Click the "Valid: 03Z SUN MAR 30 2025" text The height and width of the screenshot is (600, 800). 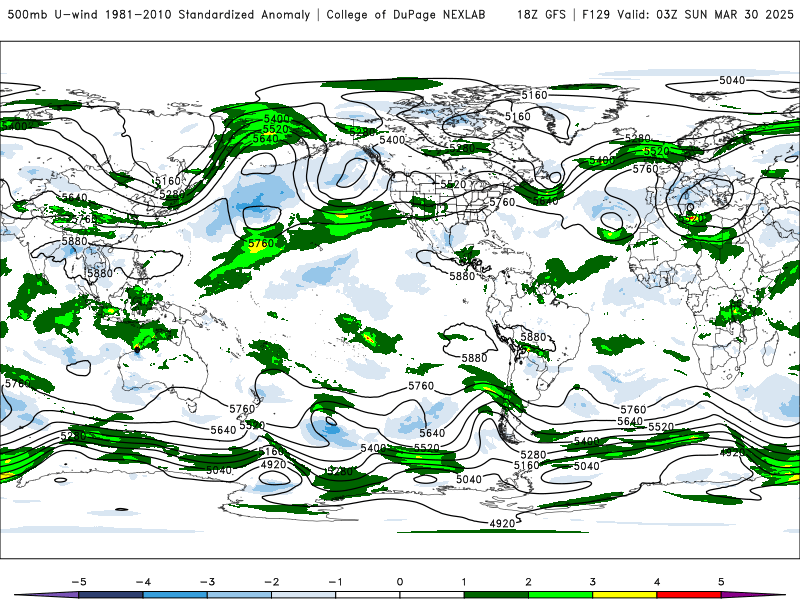coord(706,14)
